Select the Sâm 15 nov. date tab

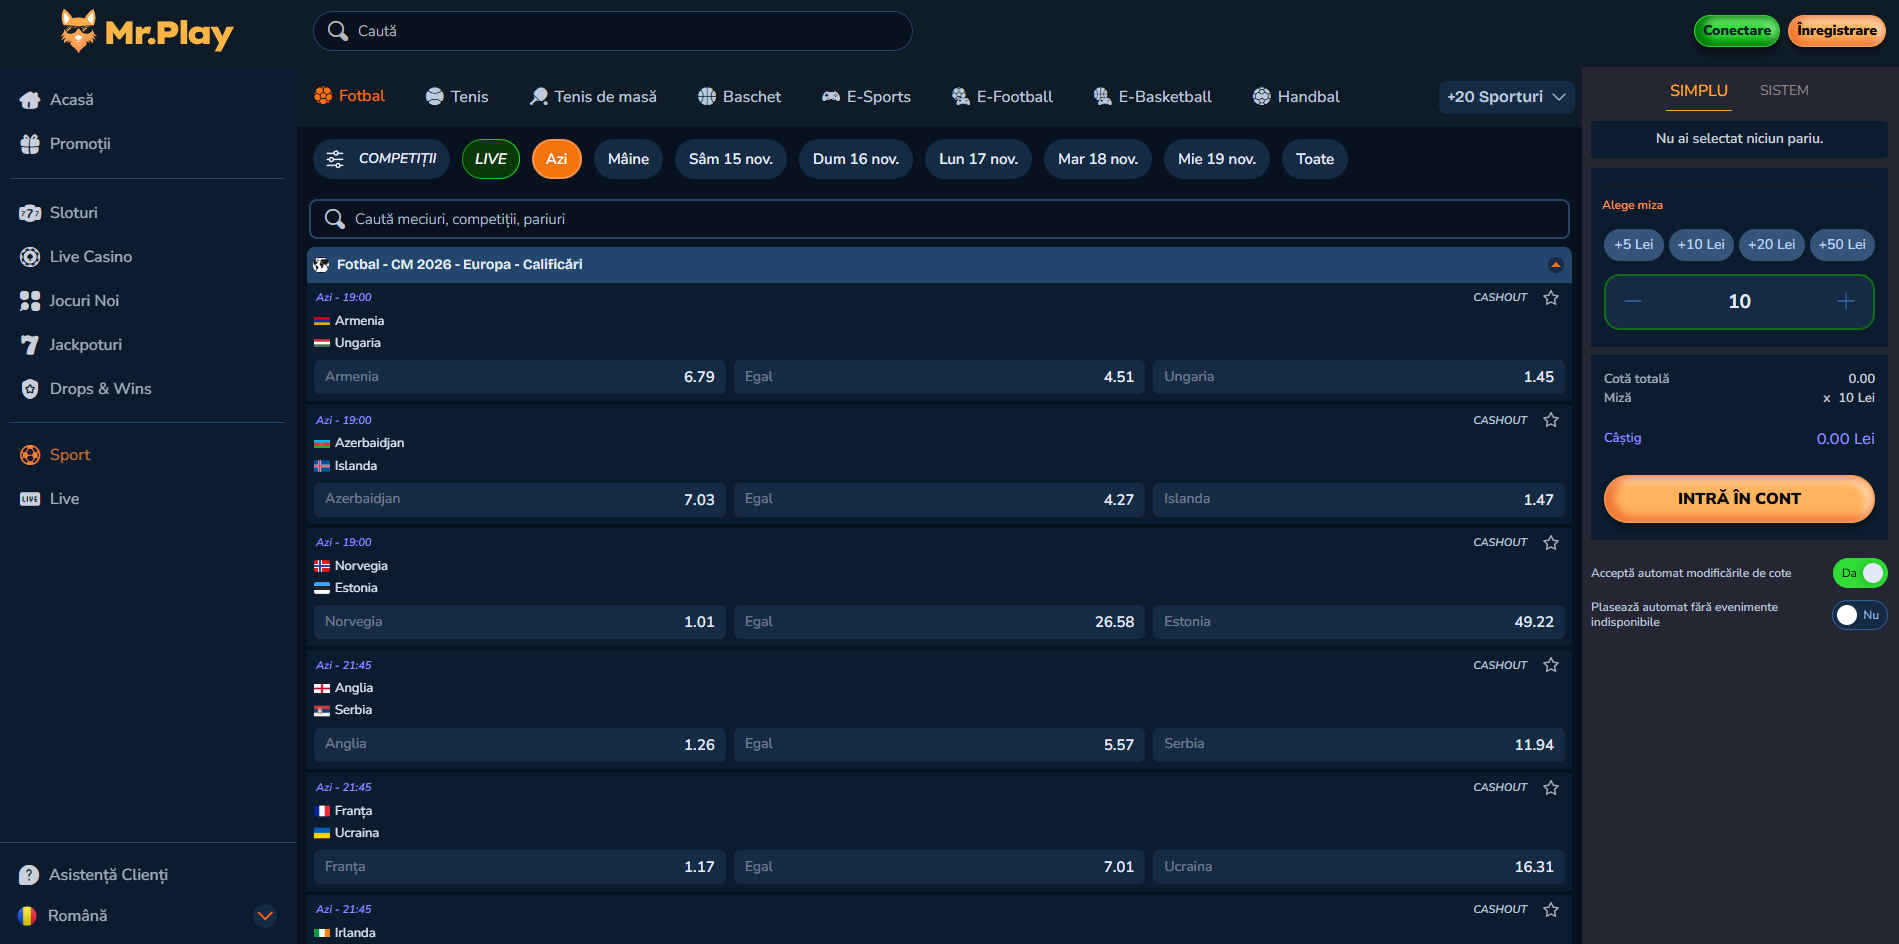tap(730, 159)
